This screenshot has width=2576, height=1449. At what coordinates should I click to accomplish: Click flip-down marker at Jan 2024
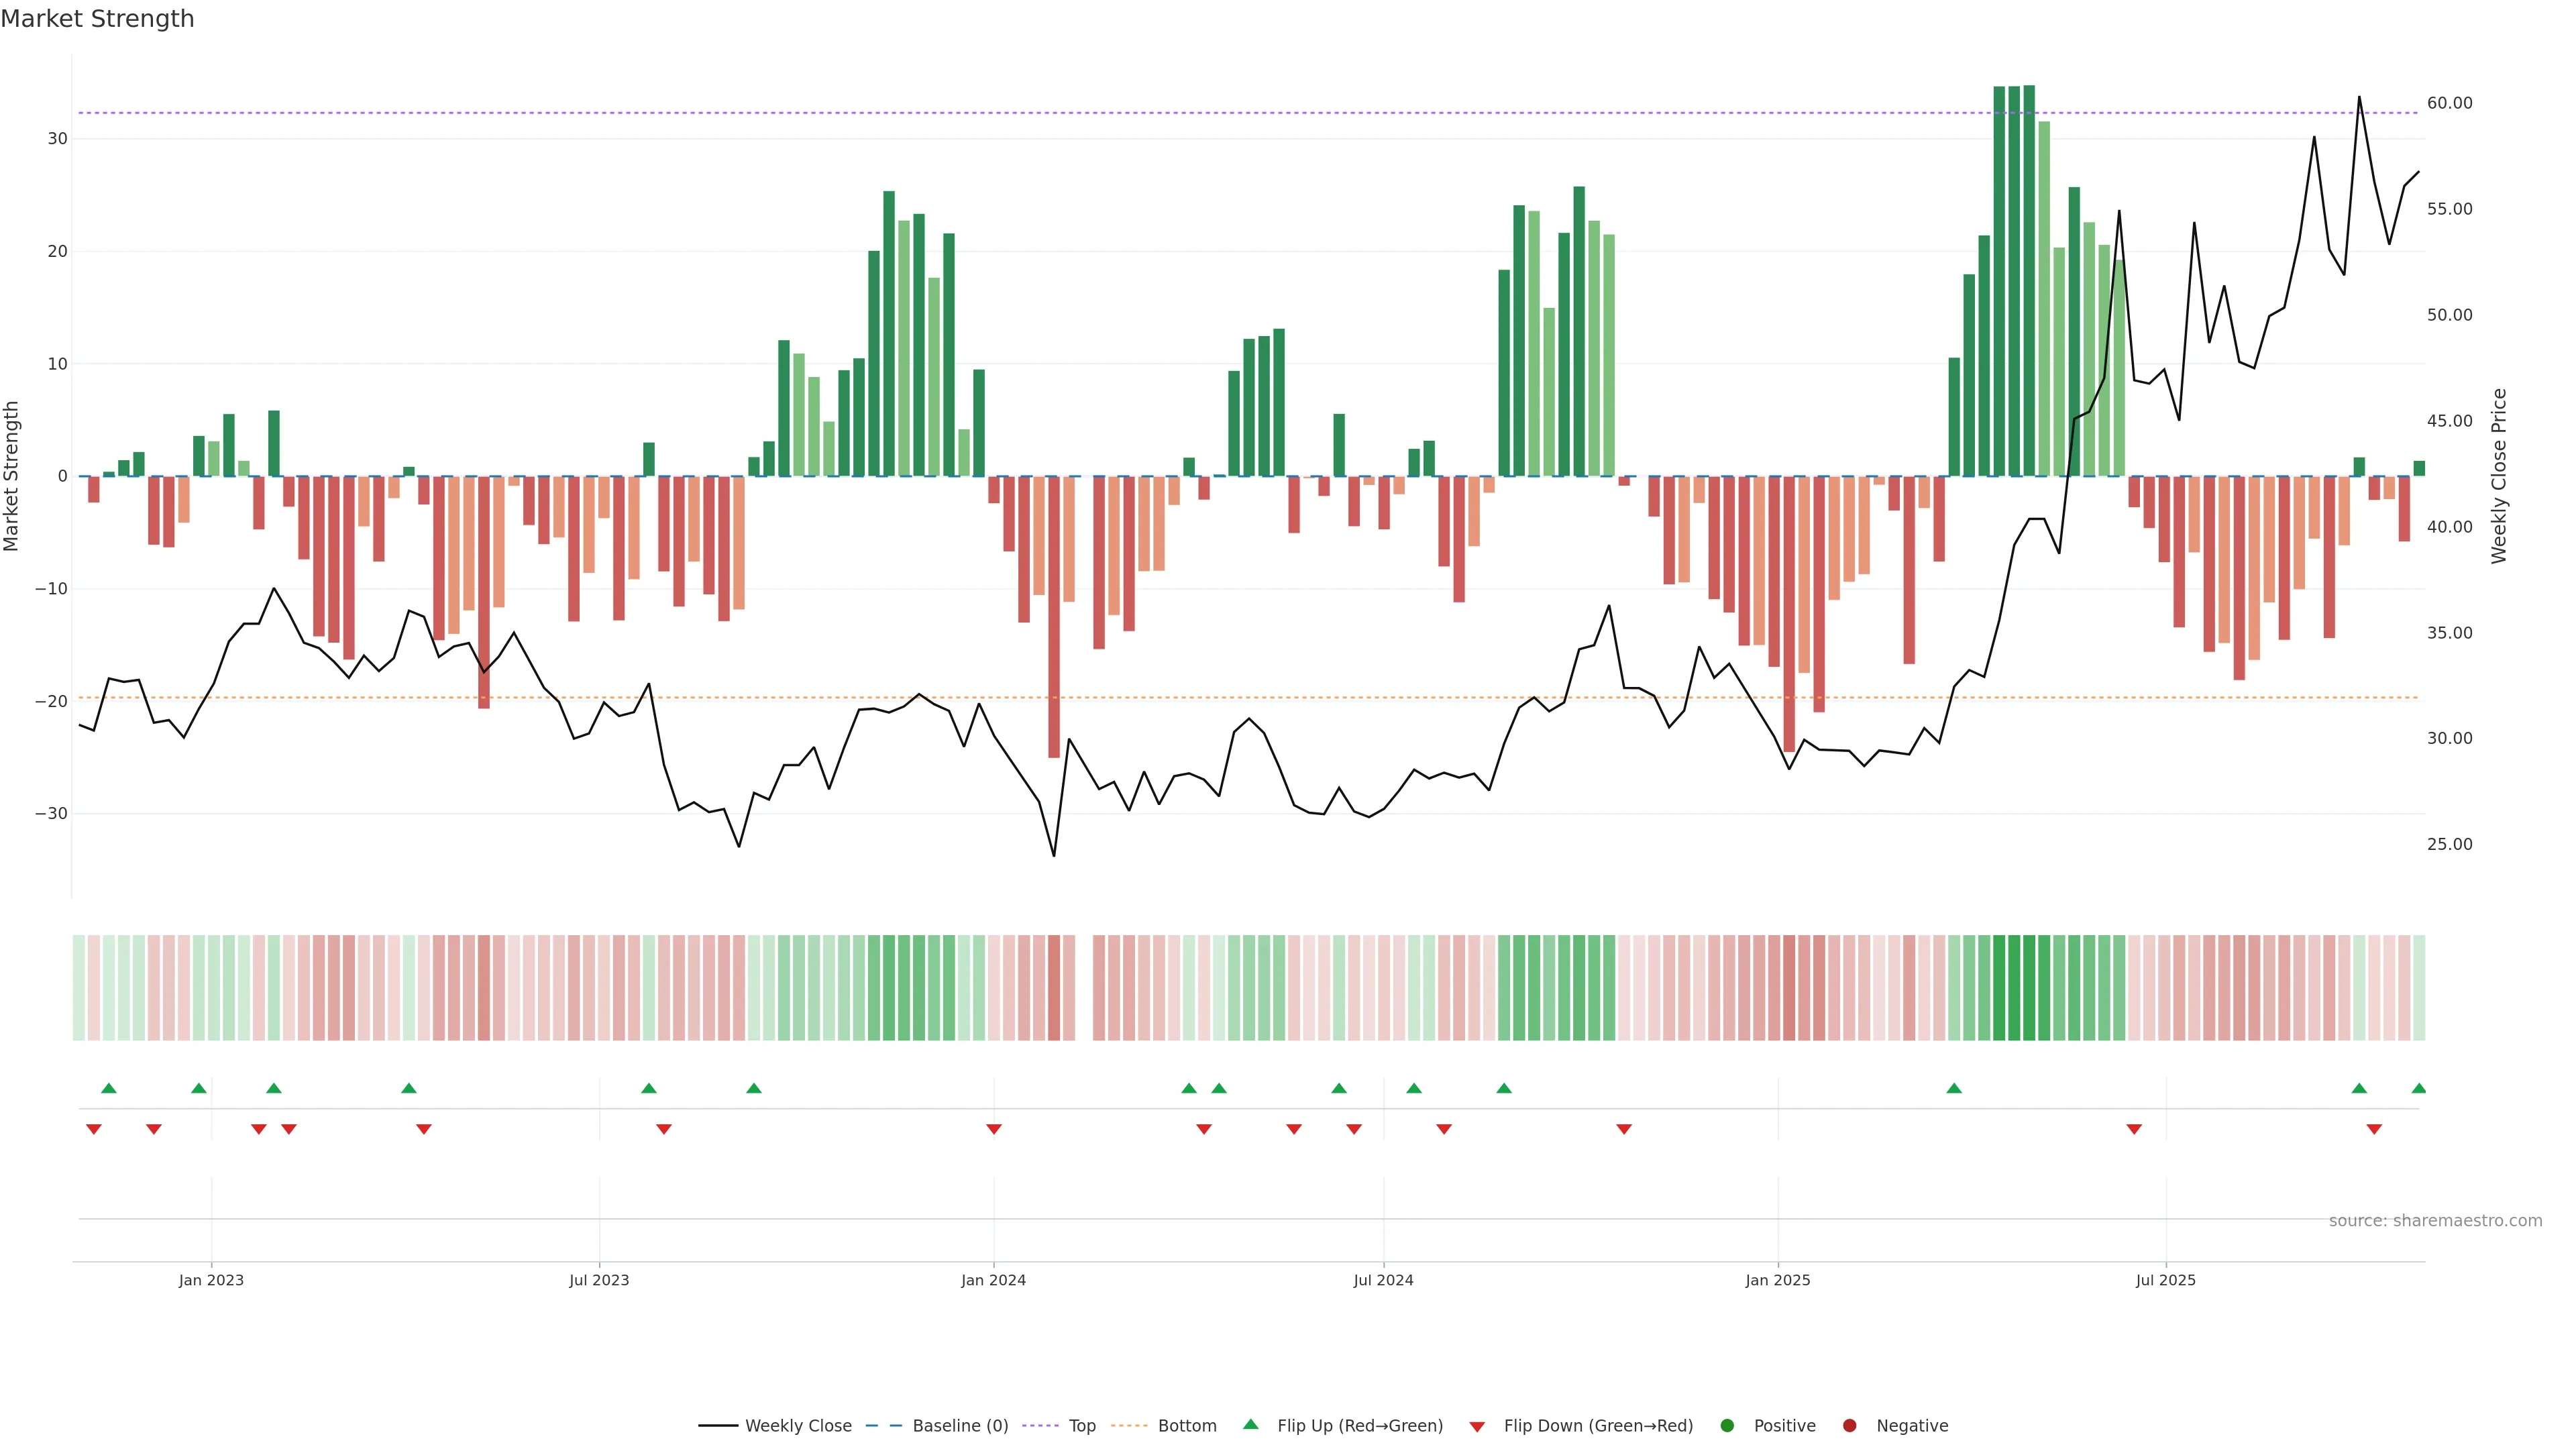click(x=994, y=1129)
